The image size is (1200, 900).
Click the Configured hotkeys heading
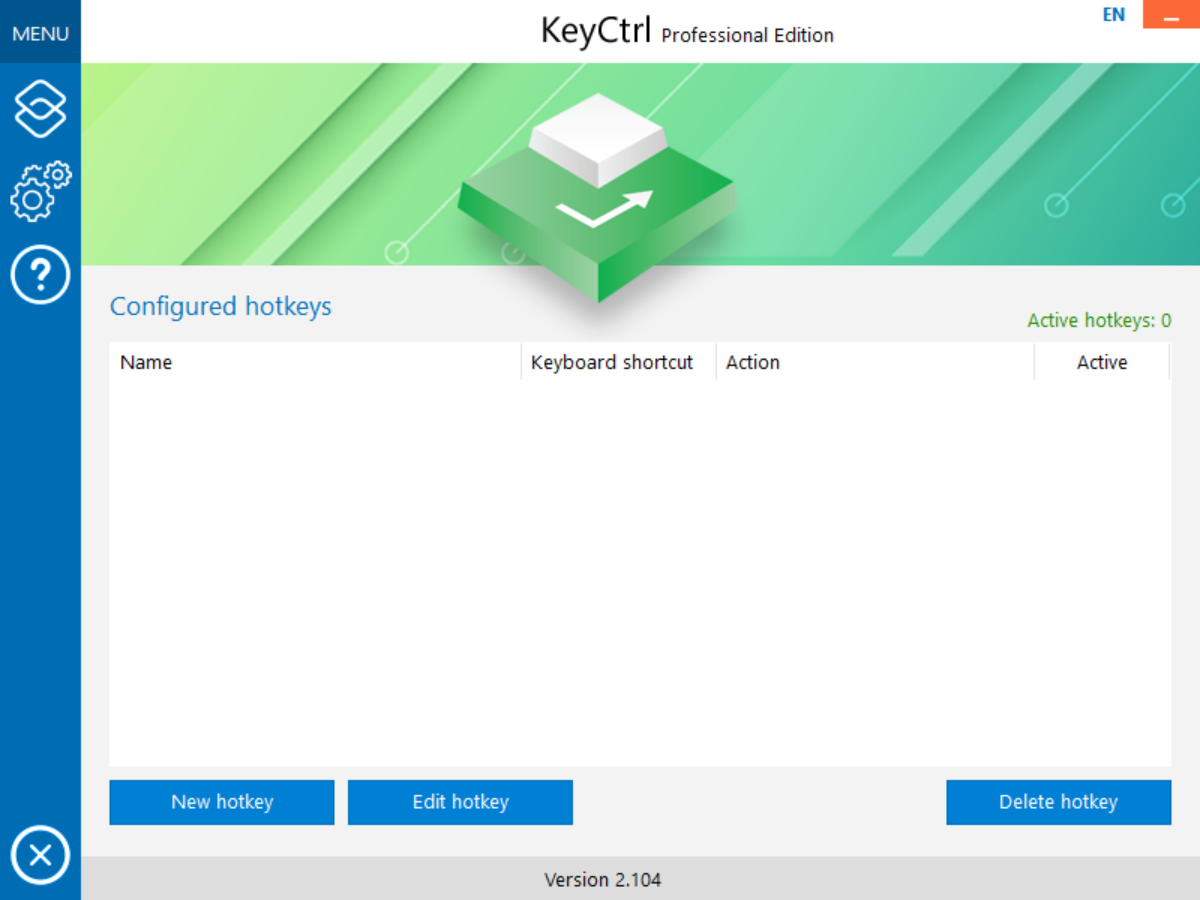point(220,307)
